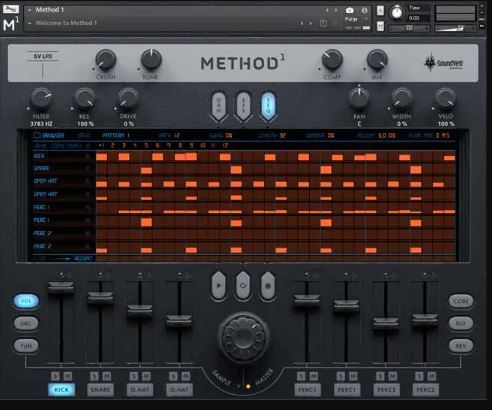
Task: Click the SNARE volume fader handle
Action: pos(100,297)
